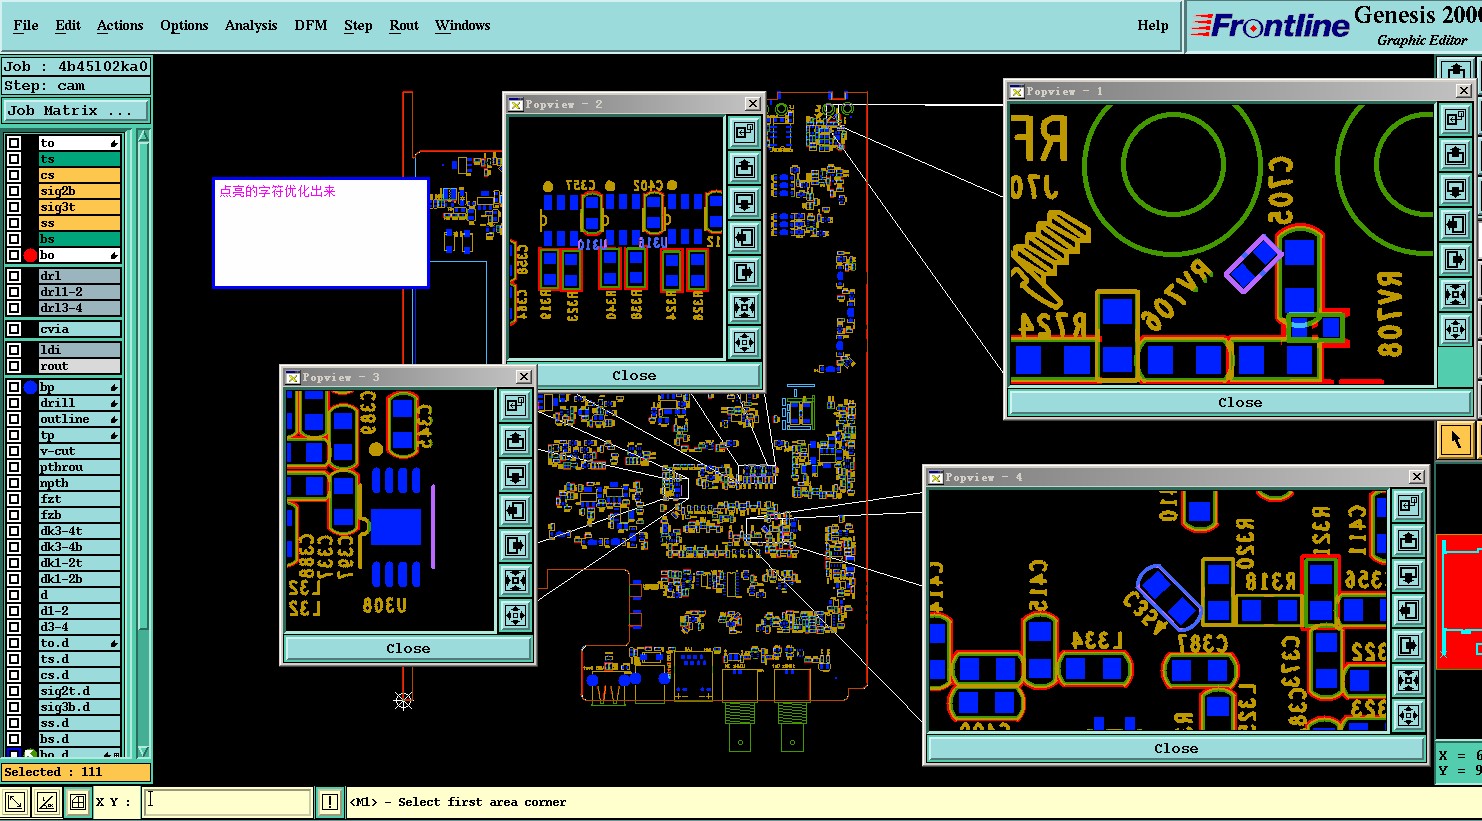Select the arrow pointer tool
This screenshot has width=1482, height=821.
pos(1456,439)
